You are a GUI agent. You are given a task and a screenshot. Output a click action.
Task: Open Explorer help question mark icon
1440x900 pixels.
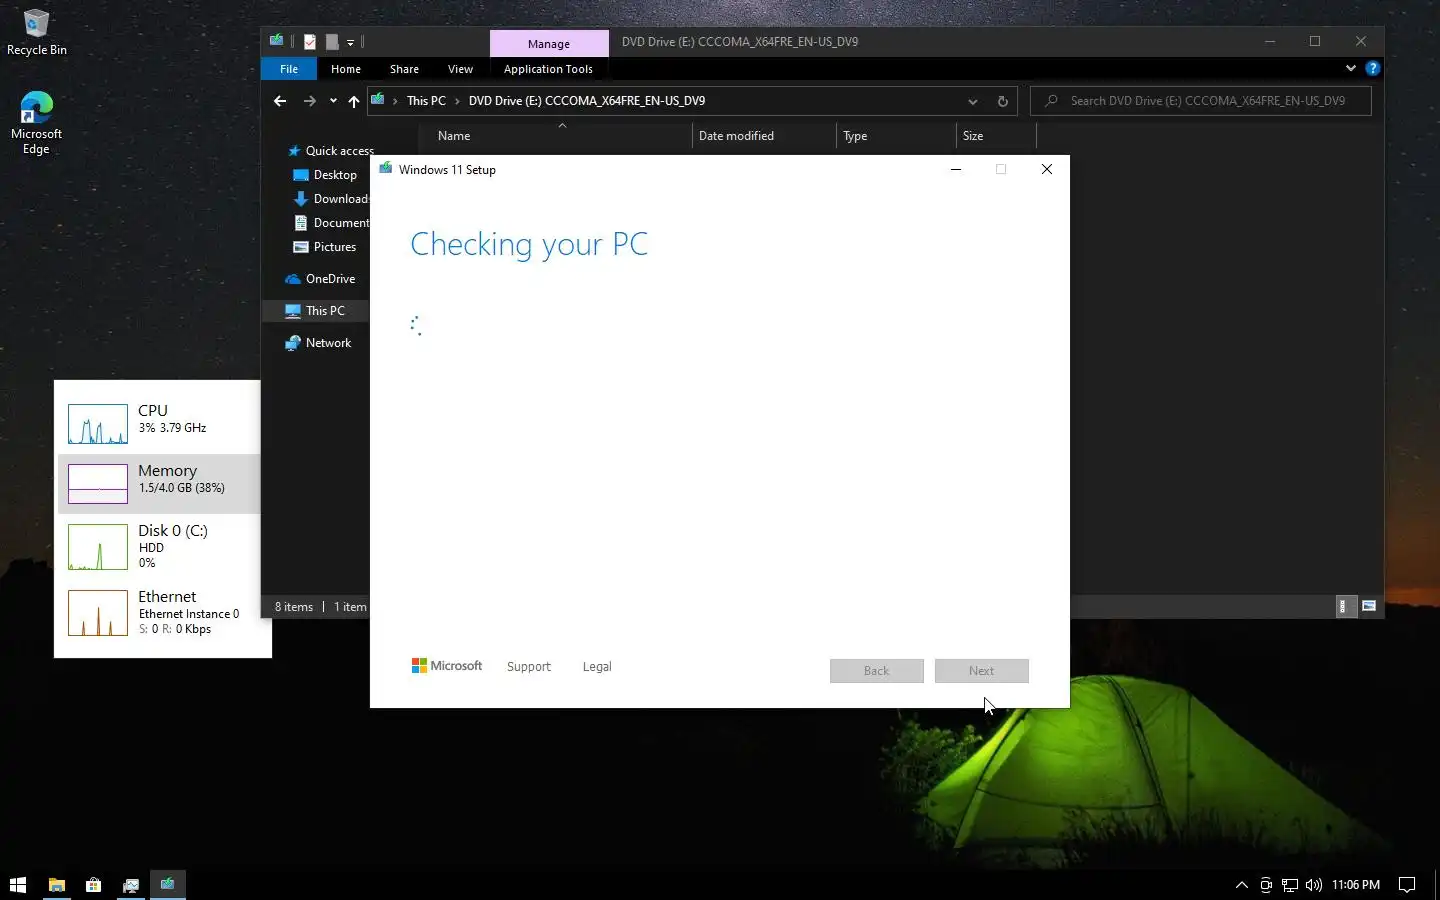(1373, 68)
